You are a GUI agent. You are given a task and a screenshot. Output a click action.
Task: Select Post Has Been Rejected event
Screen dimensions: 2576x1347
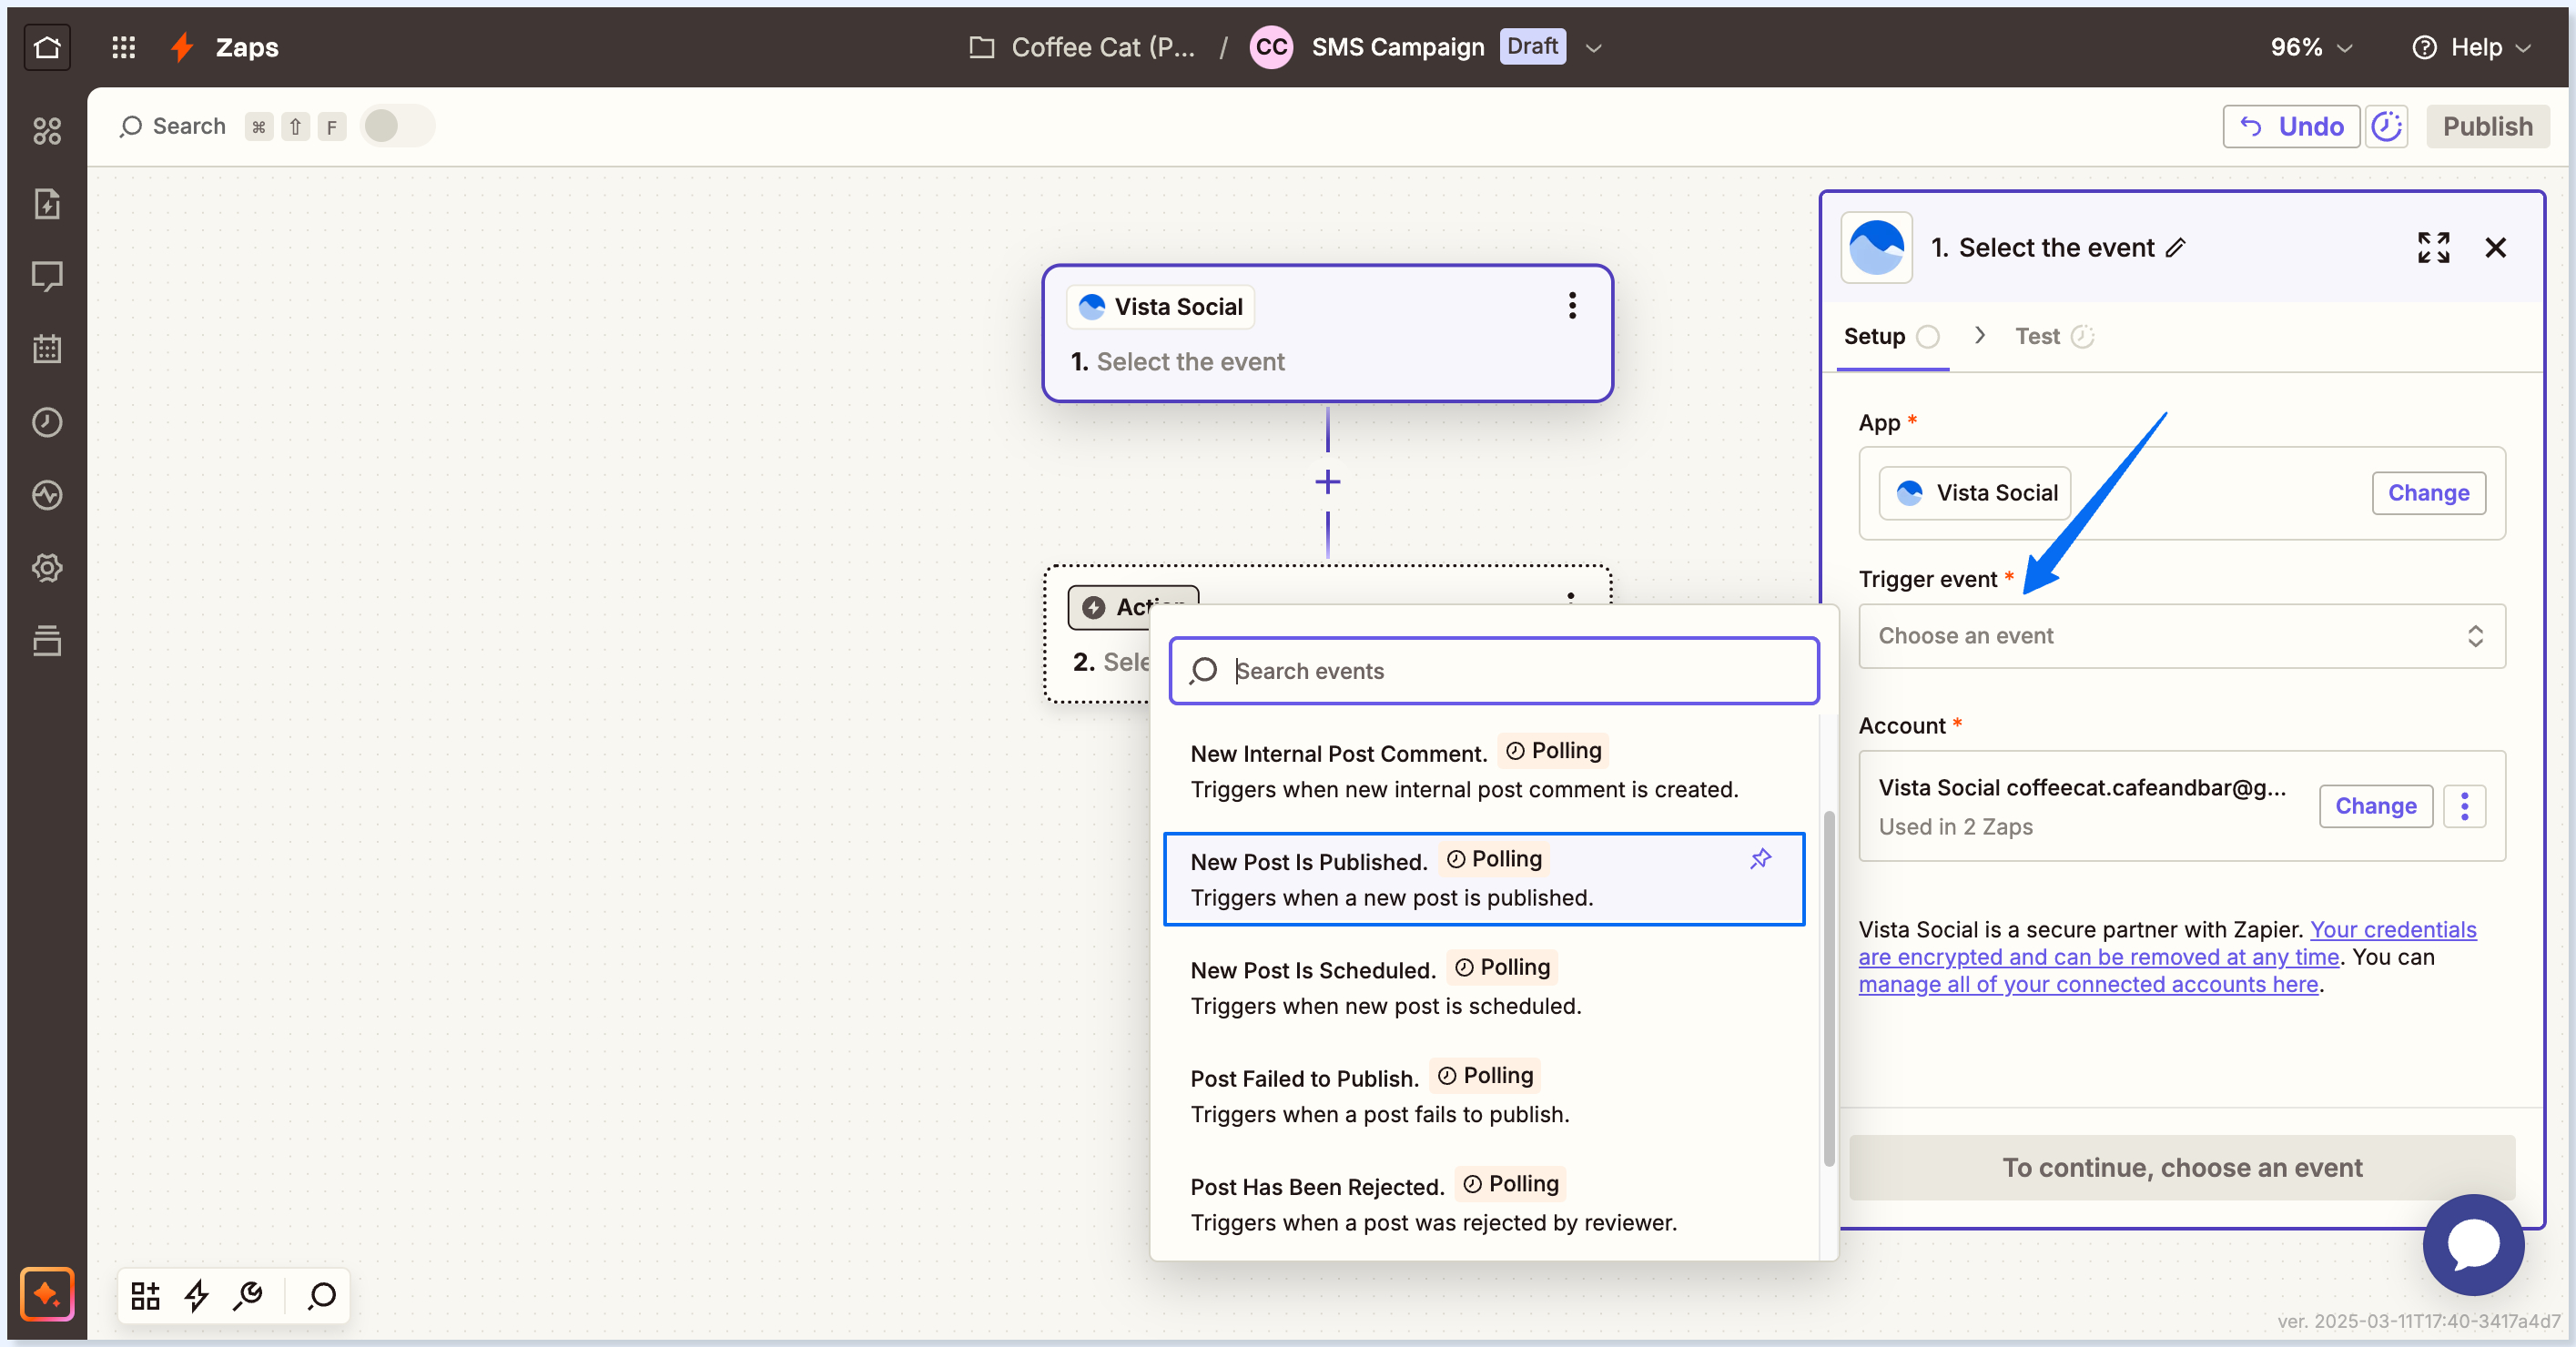[1484, 1203]
